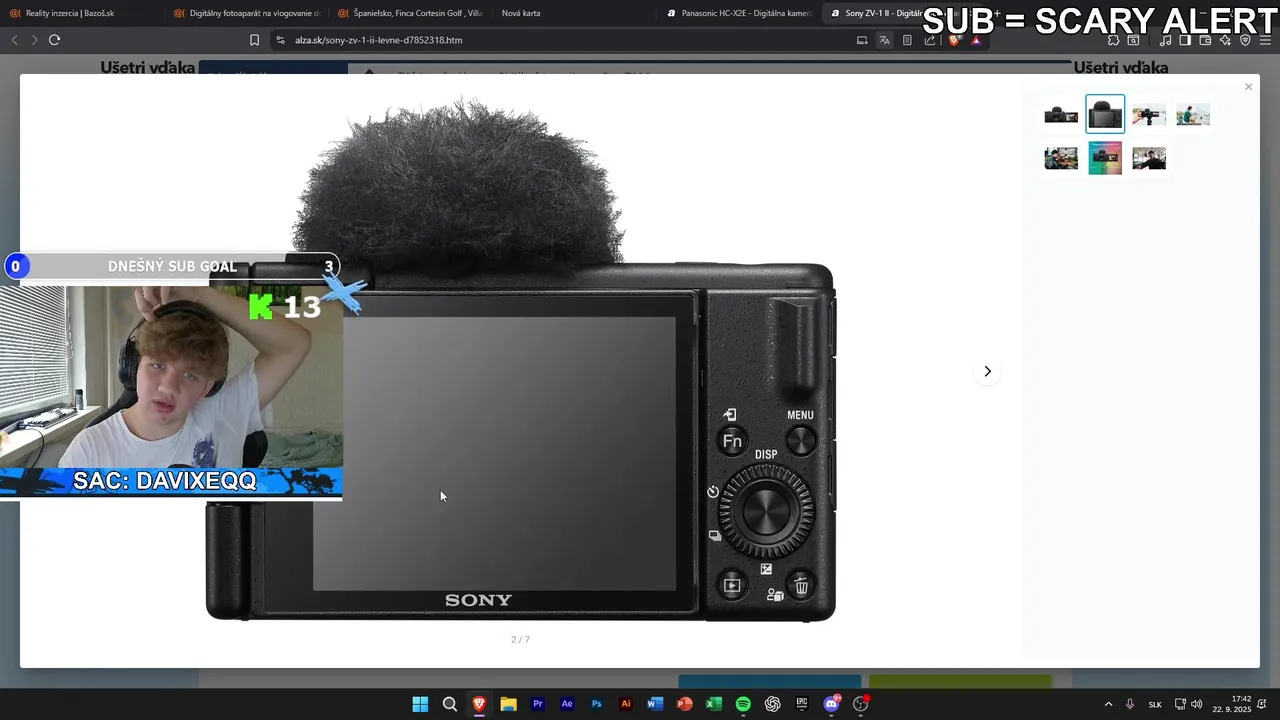Switch to Digitálny fotoaparát na vlogovanie tab
The height and width of the screenshot is (720, 1280).
246,13
